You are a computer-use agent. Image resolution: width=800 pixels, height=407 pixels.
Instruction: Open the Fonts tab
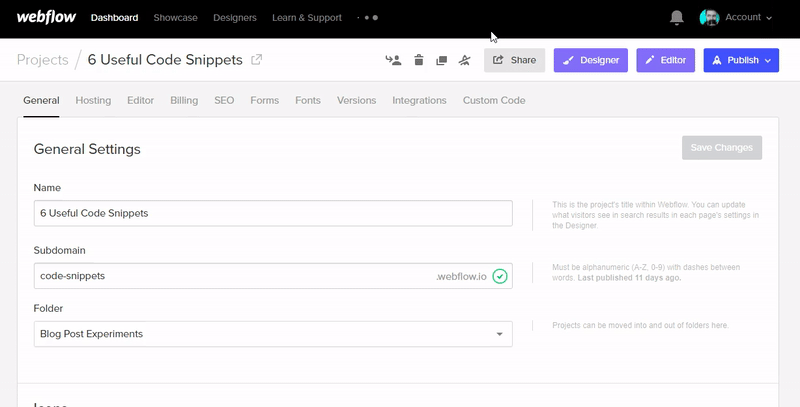308,100
